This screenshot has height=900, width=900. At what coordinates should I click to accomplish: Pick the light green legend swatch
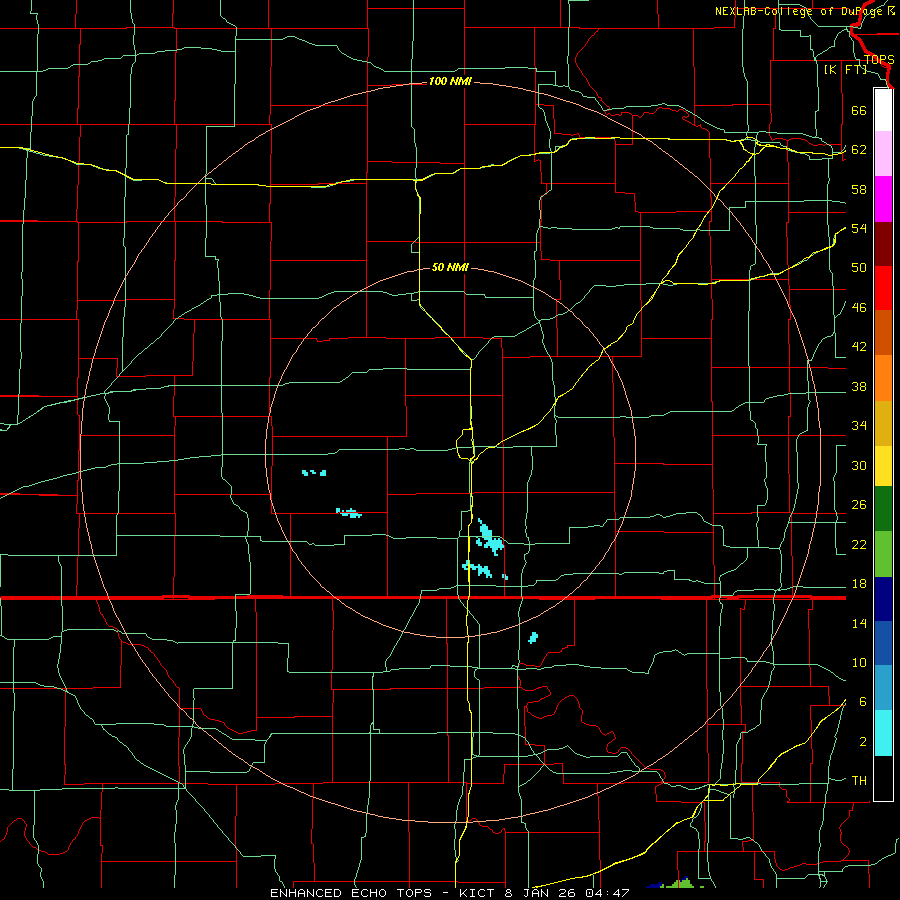tap(883, 554)
